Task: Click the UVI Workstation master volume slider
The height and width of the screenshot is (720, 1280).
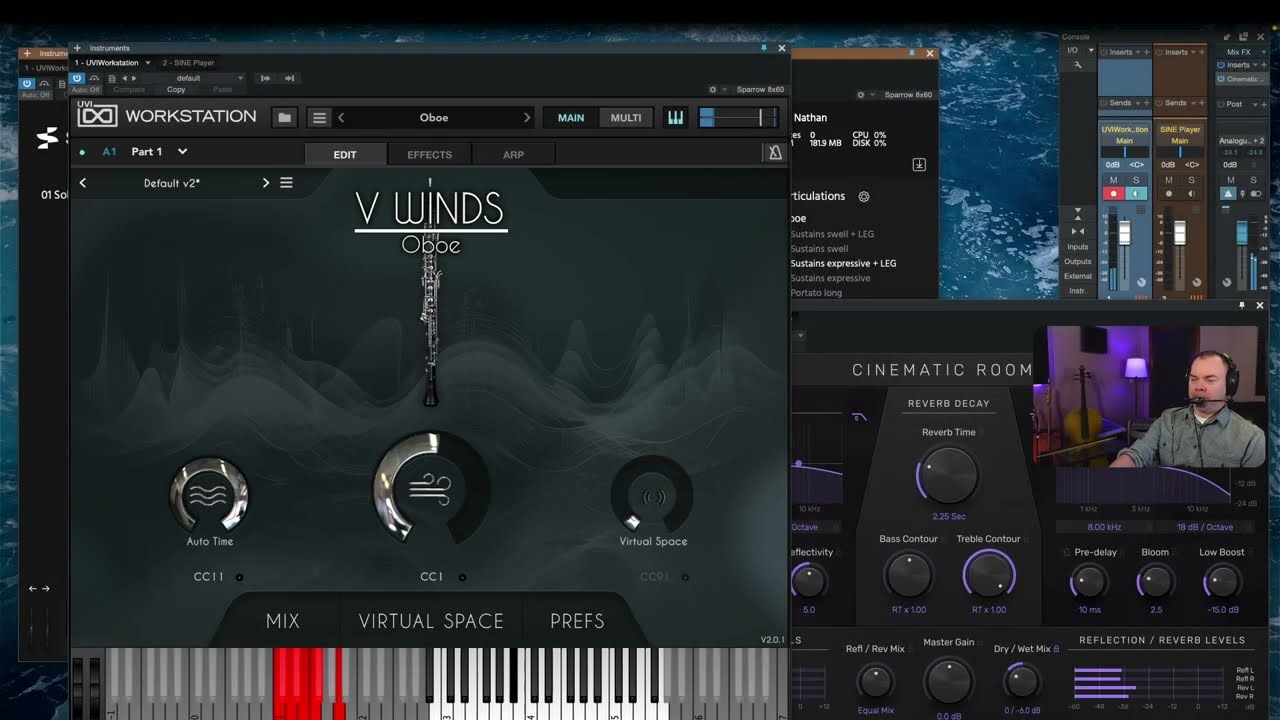Action: 736,118
